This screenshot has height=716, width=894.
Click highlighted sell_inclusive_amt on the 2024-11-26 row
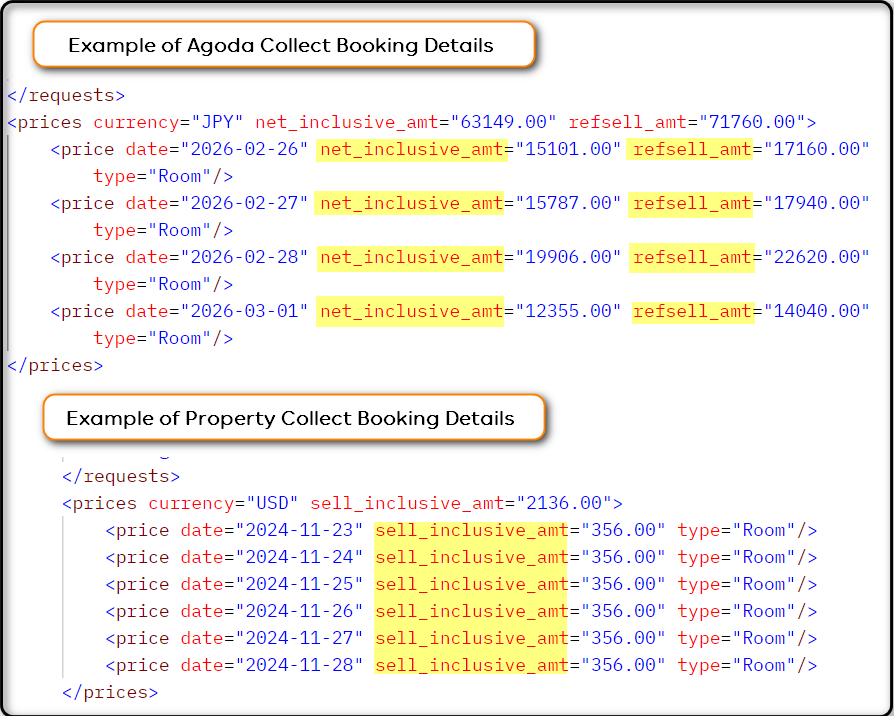(x=471, y=611)
